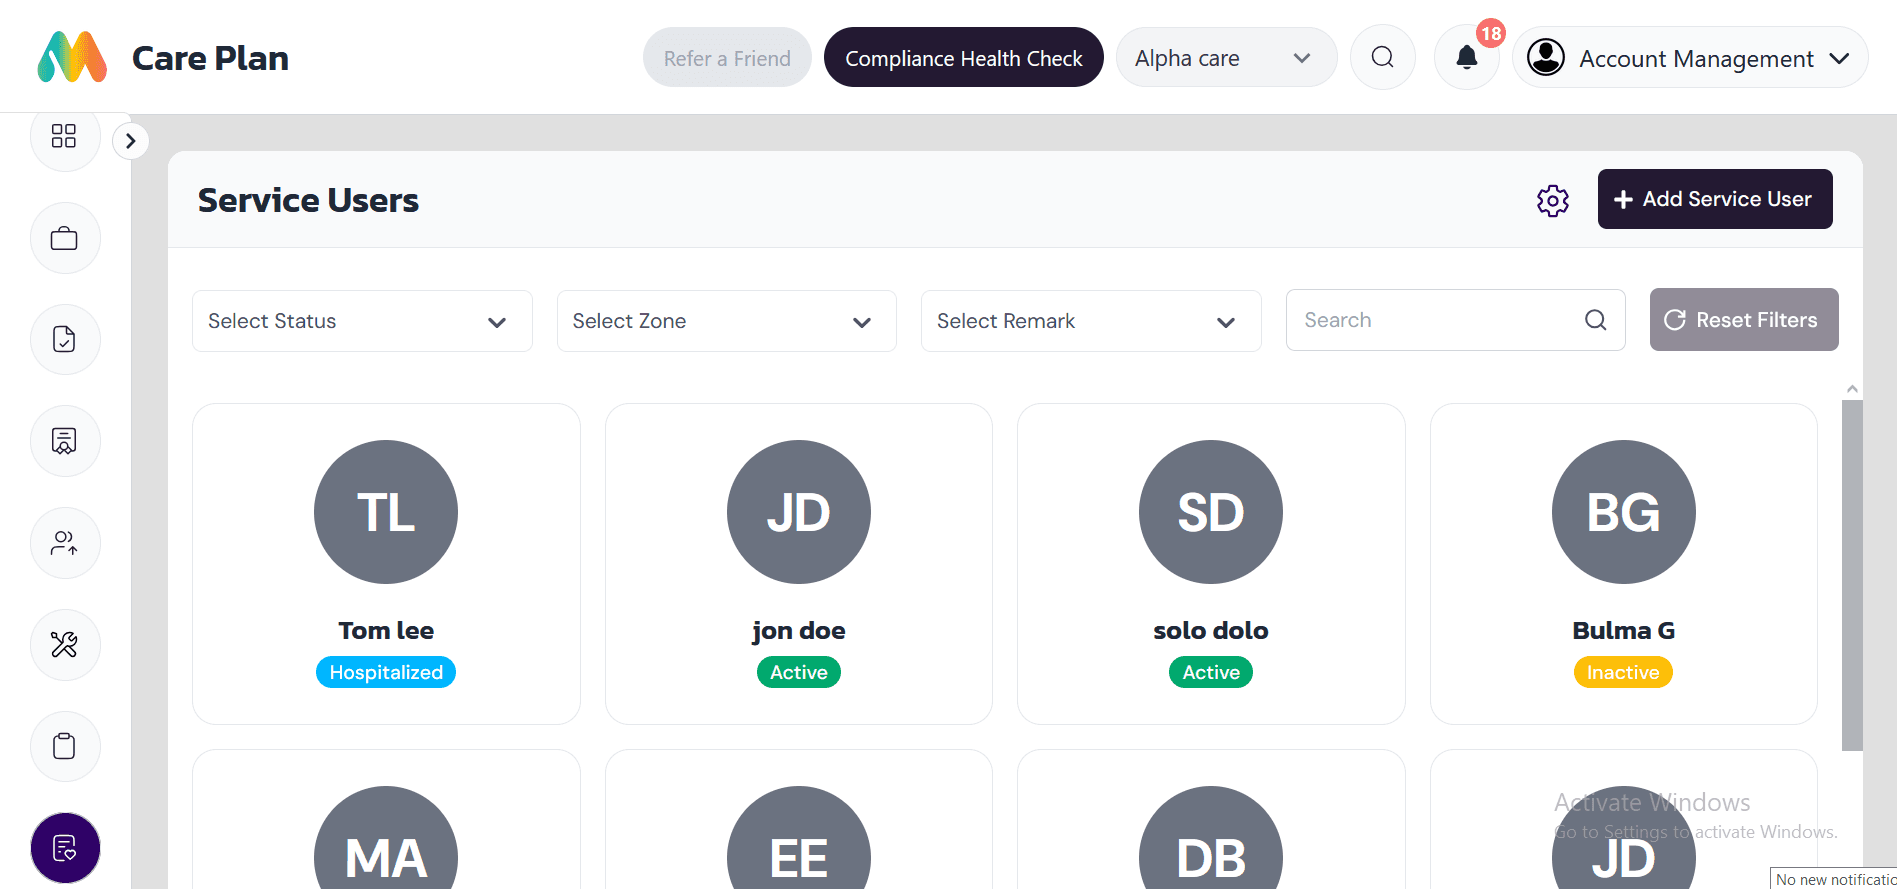Image resolution: width=1897 pixels, height=889 pixels.
Task: Open the document checkmark sidebar icon
Action: pyautogui.click(x=64, y=340)
